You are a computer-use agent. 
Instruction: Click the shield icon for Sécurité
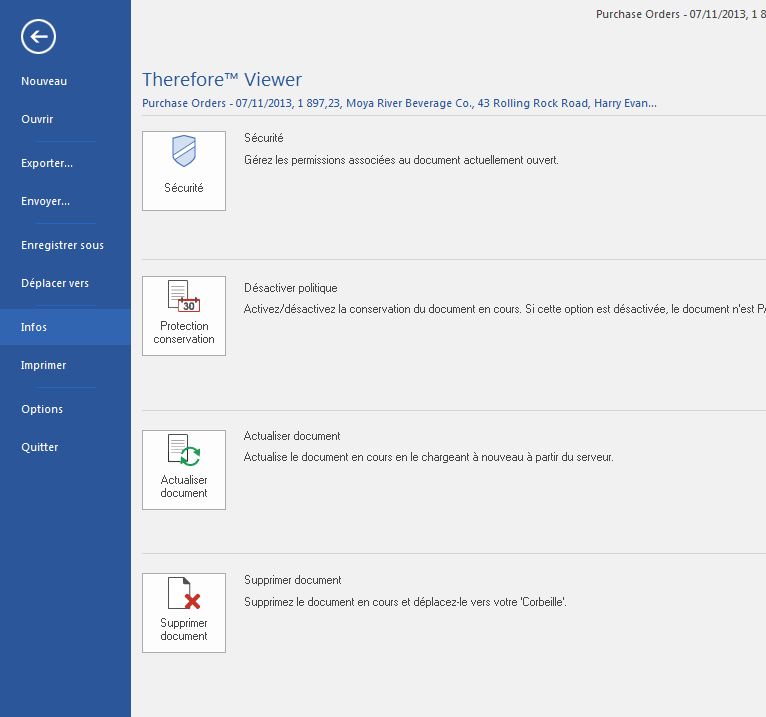[184, 153]
